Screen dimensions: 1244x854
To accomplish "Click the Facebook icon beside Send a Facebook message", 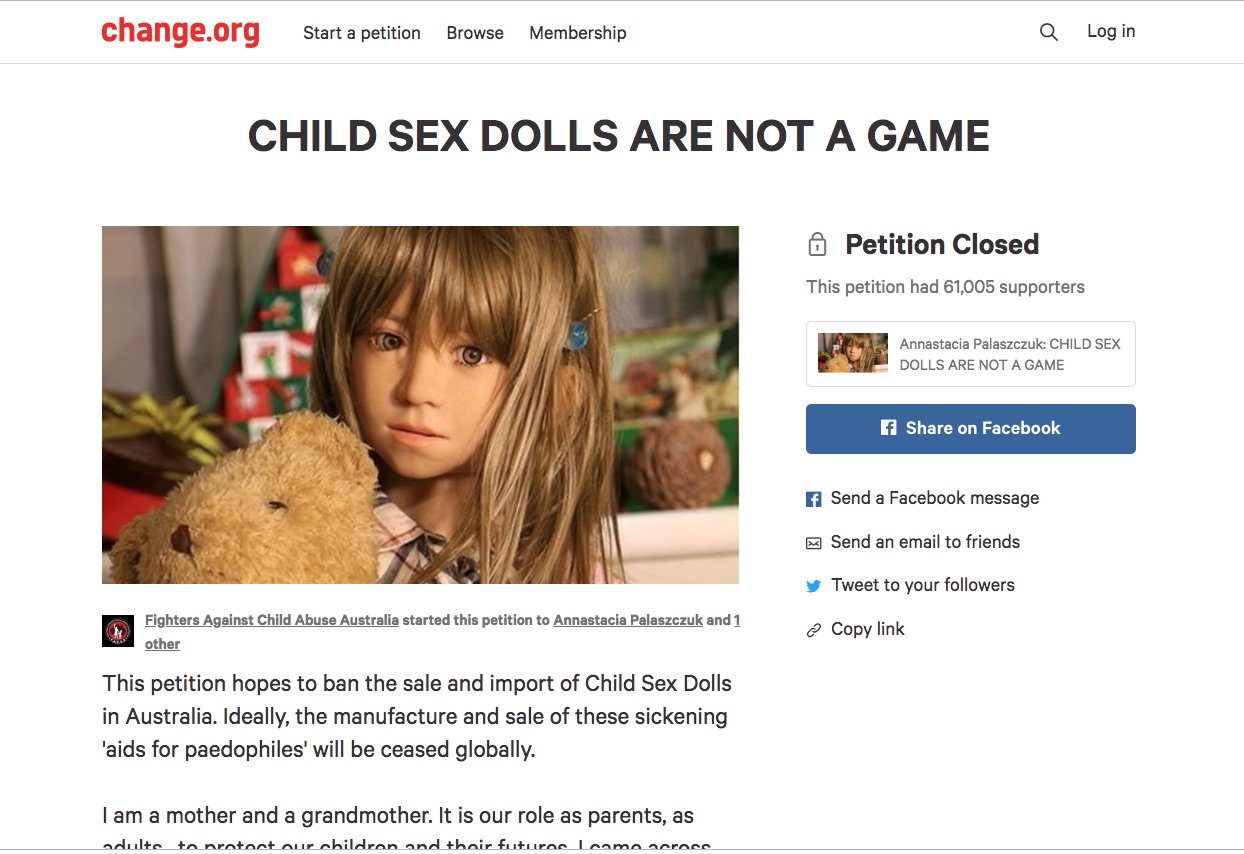I will (814, 499).
